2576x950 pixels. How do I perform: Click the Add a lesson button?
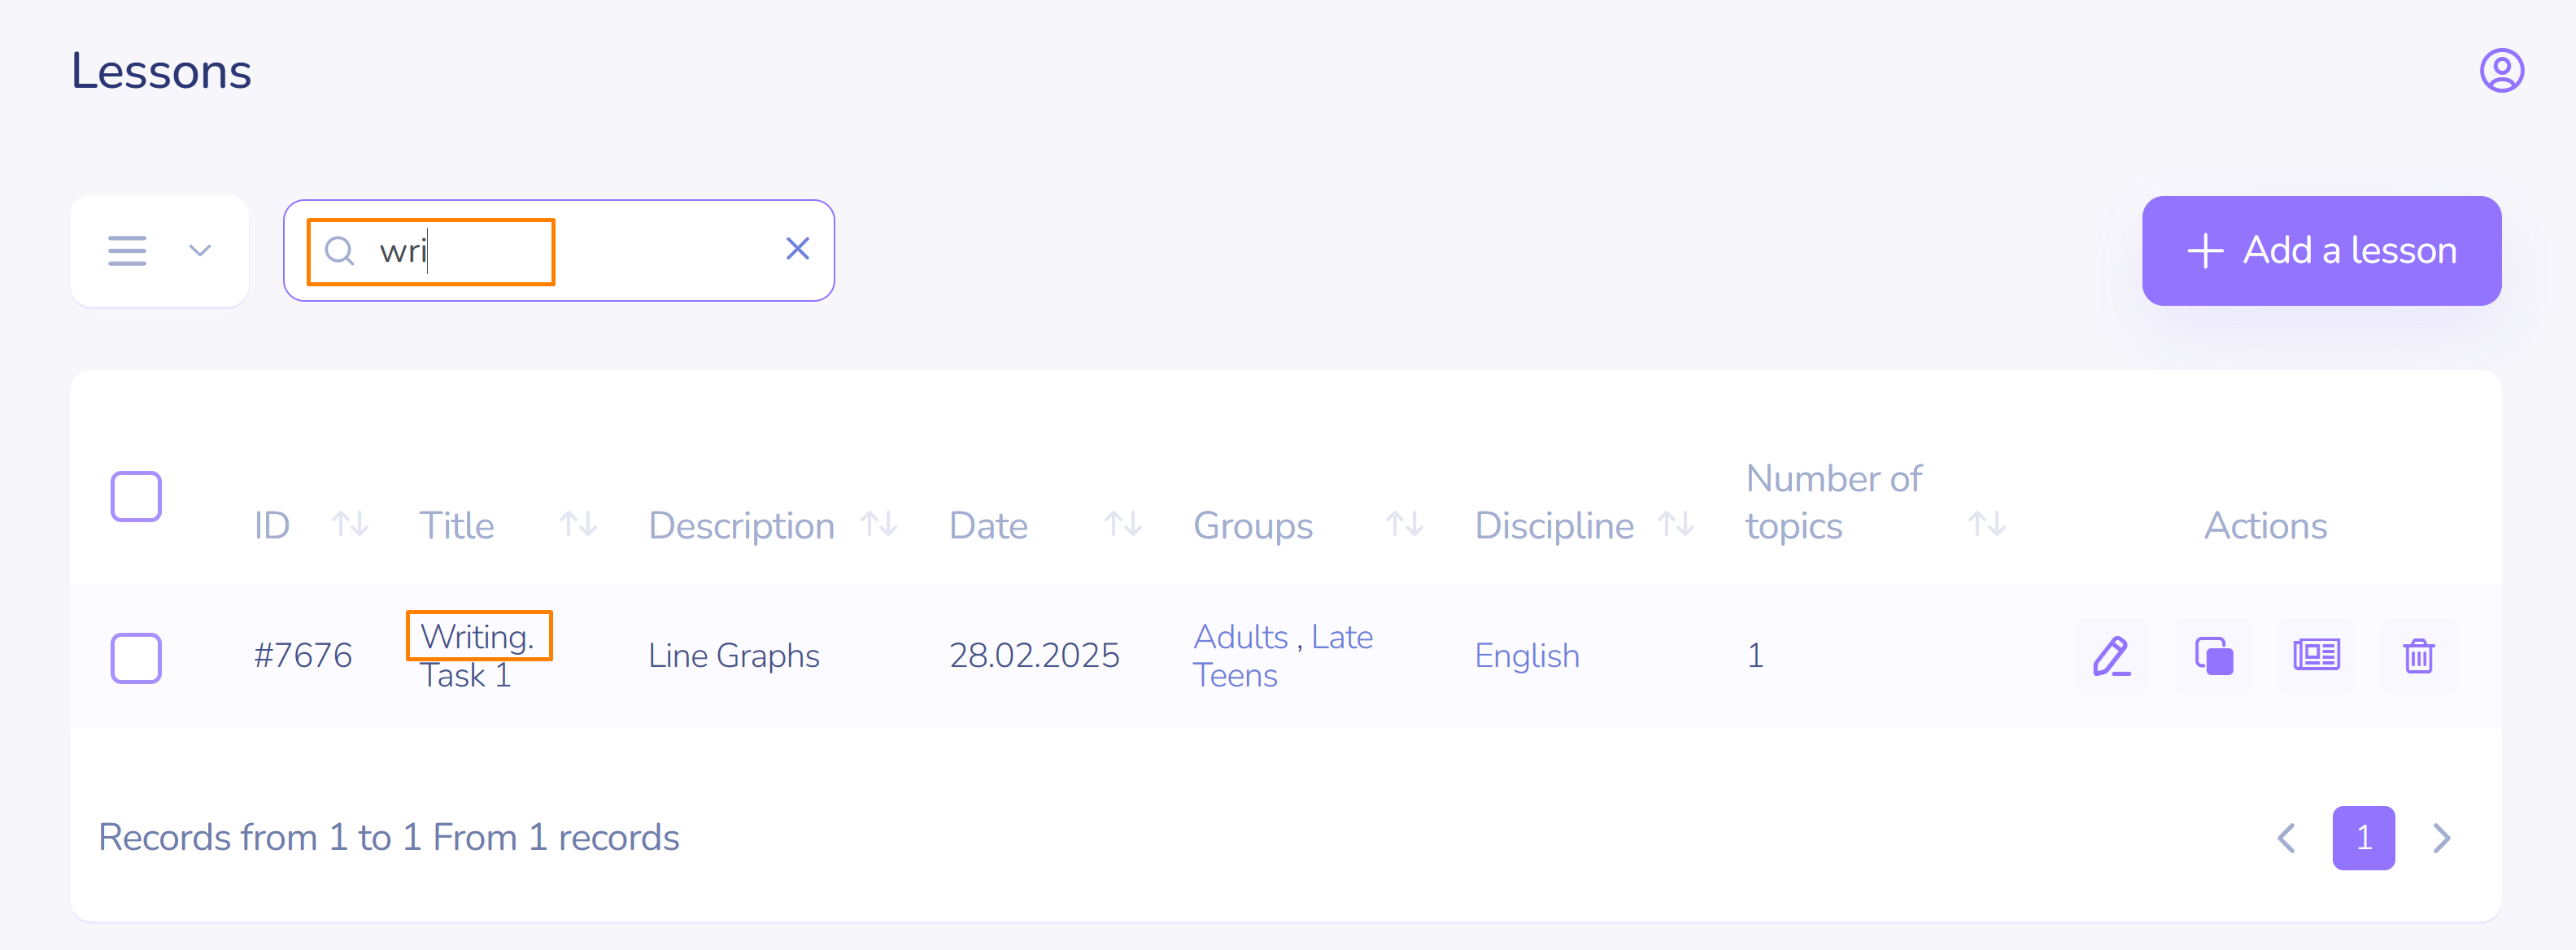point(2321,251)
